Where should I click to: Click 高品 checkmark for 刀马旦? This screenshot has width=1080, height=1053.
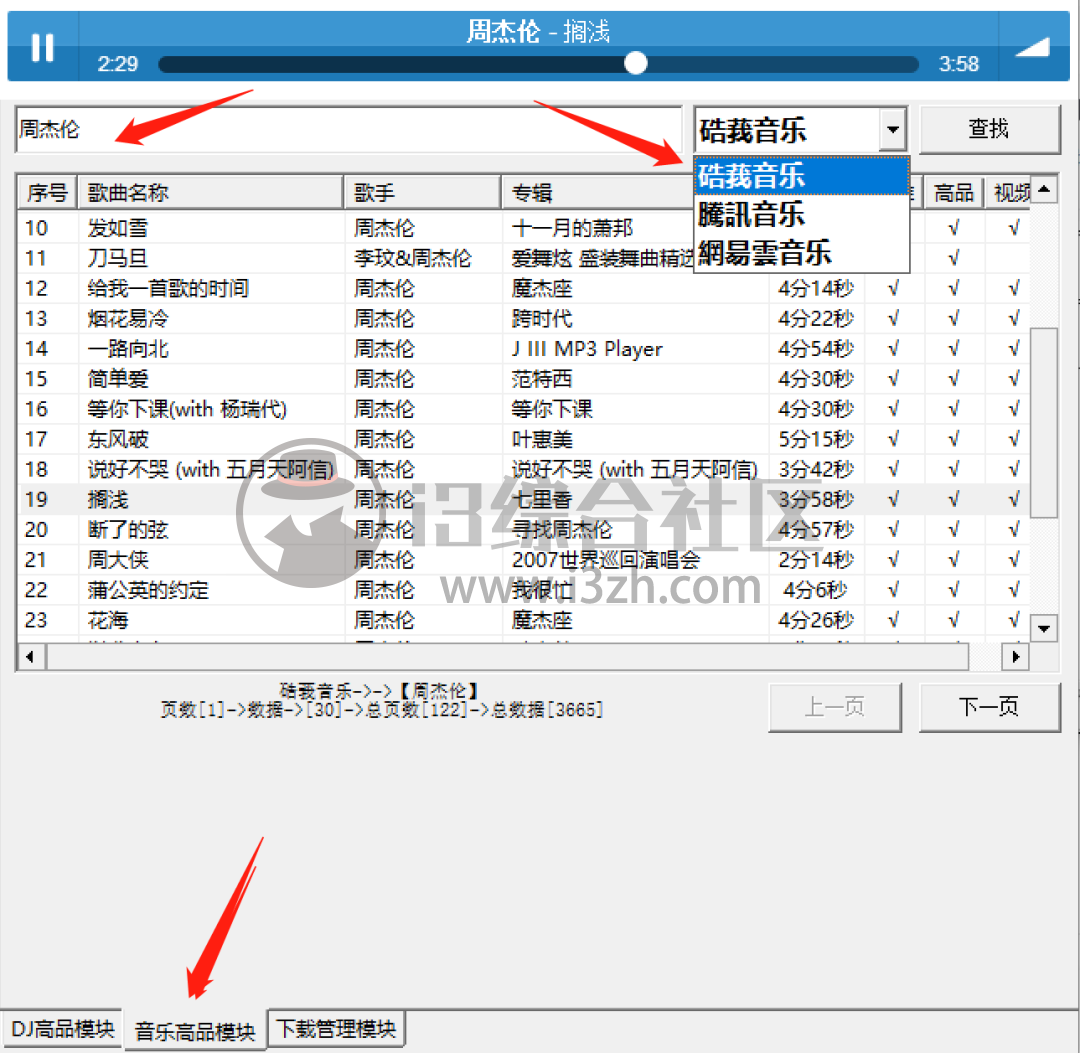pyautogui.click(x=953, y=258)
